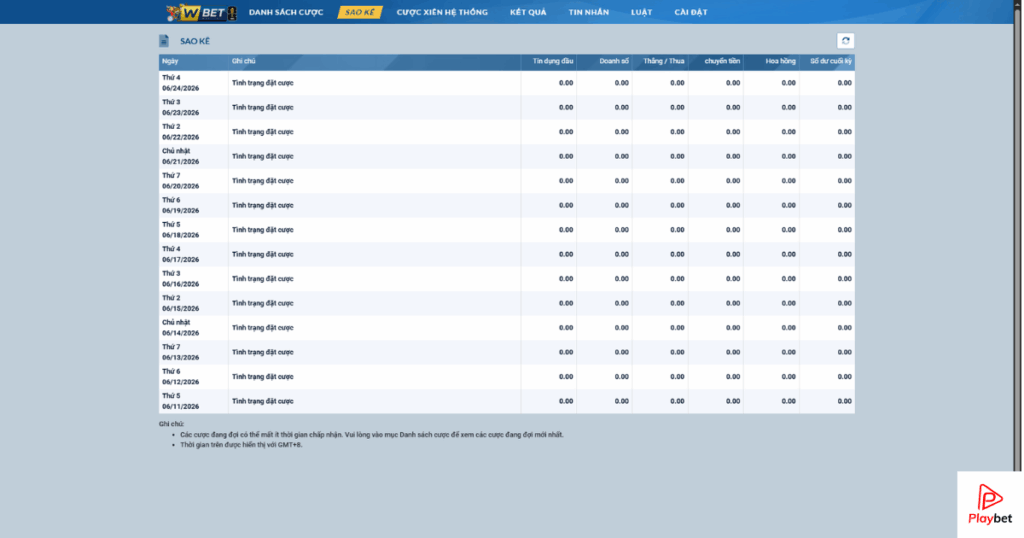Click the Doanh số column header
The height and width of the screenshot is (538, 1024).
[604, 61]
